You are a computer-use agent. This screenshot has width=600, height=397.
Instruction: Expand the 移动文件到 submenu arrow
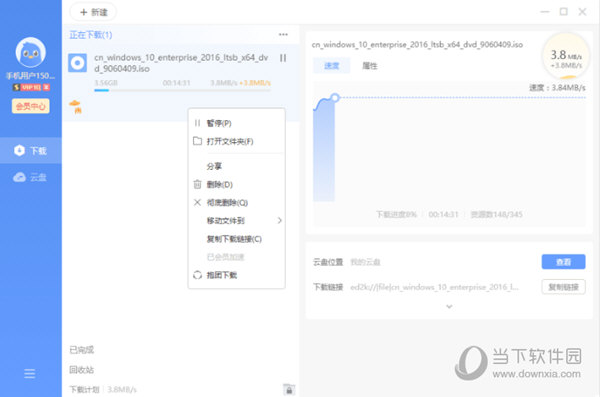(x=280, y=221)
